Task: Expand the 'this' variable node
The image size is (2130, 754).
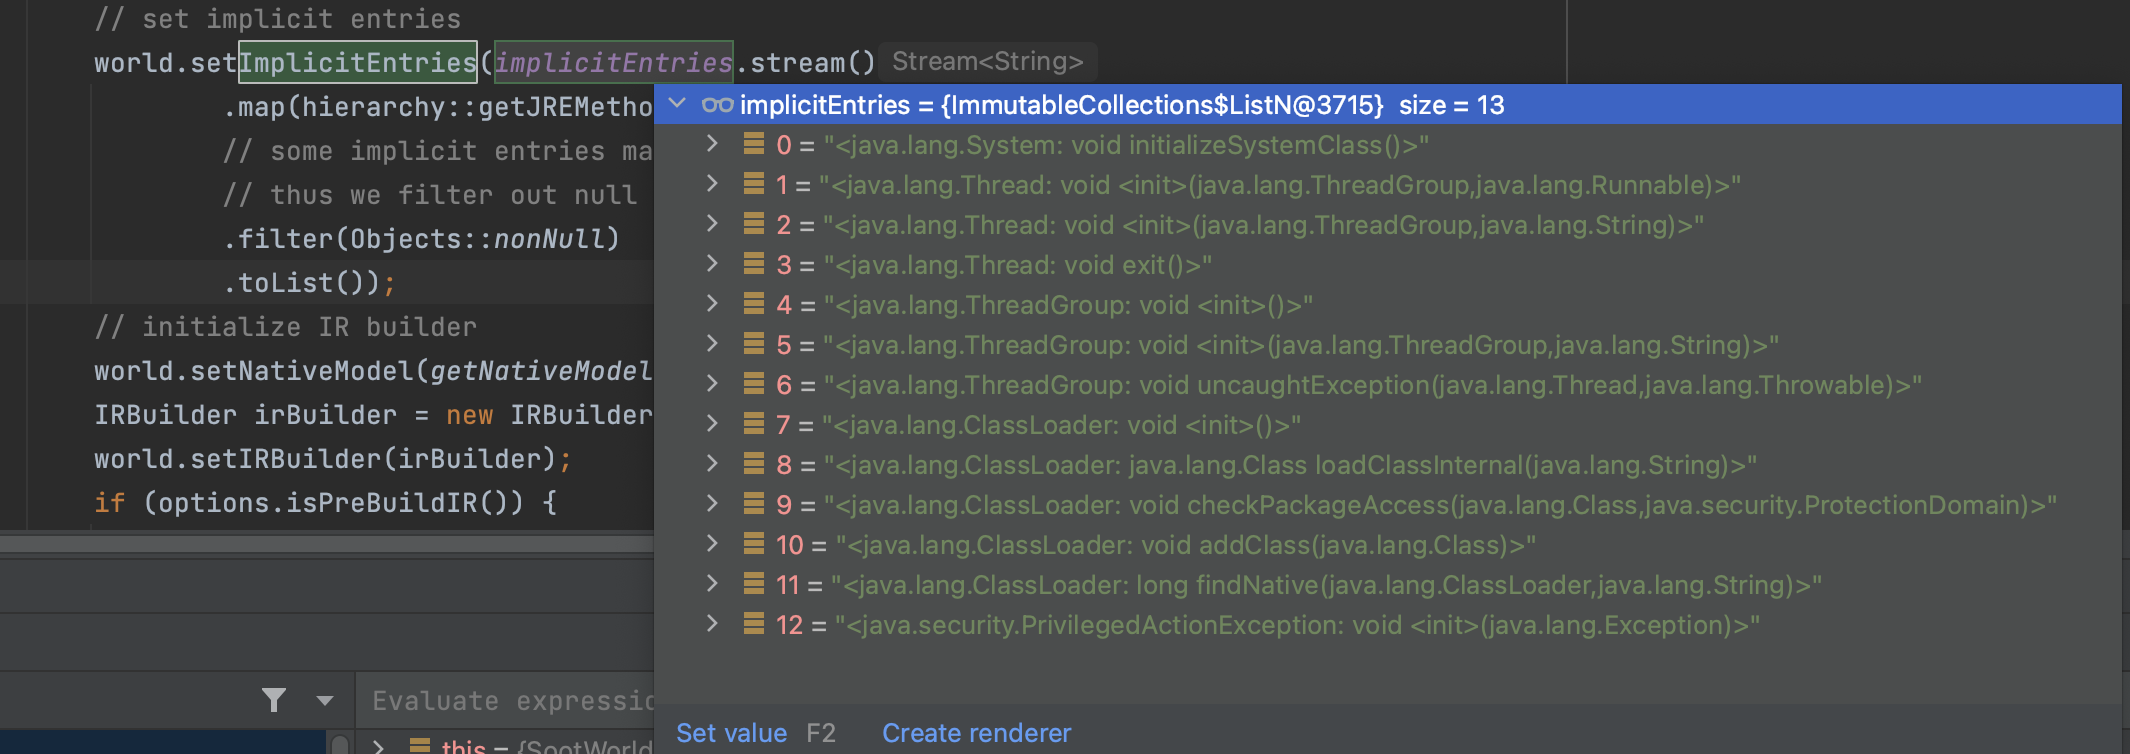Action: (x=379, y=746)
